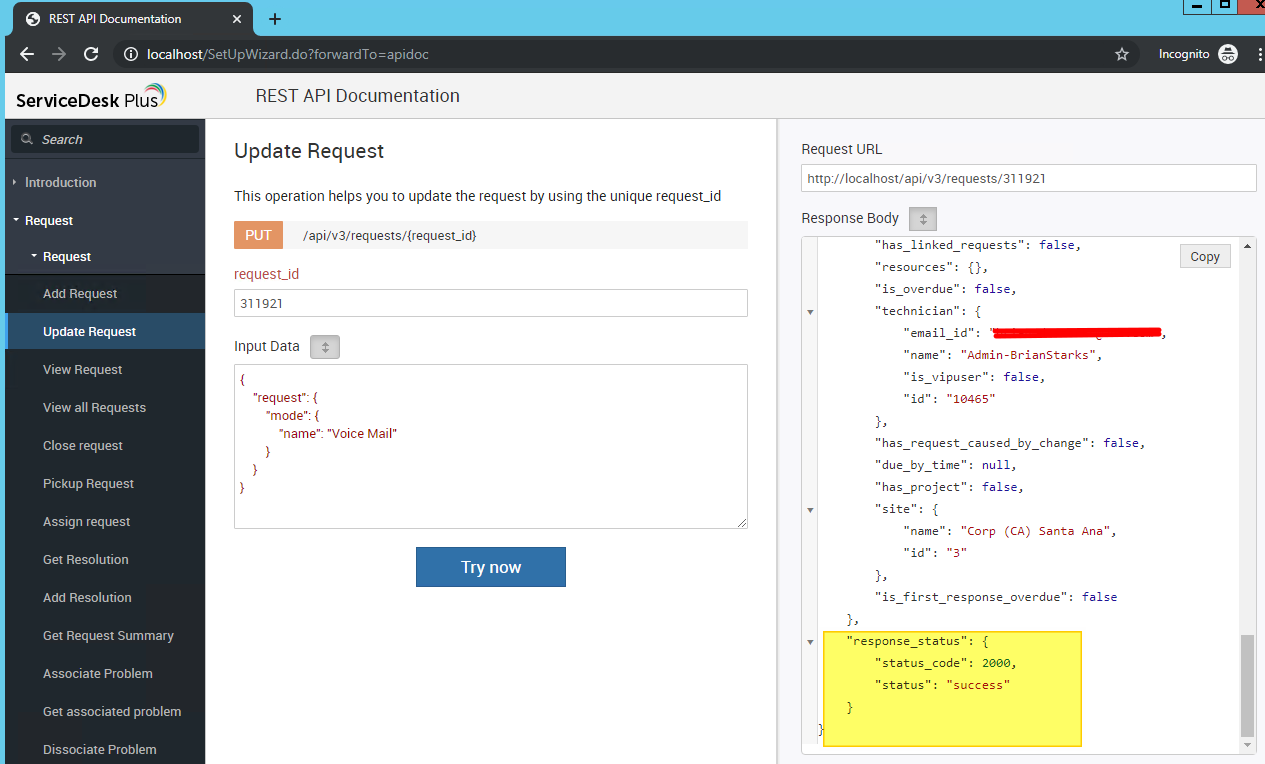This screenshot has width=1265, height=764.
Task: Click the request_id input field
Action: tap(490, 303)
